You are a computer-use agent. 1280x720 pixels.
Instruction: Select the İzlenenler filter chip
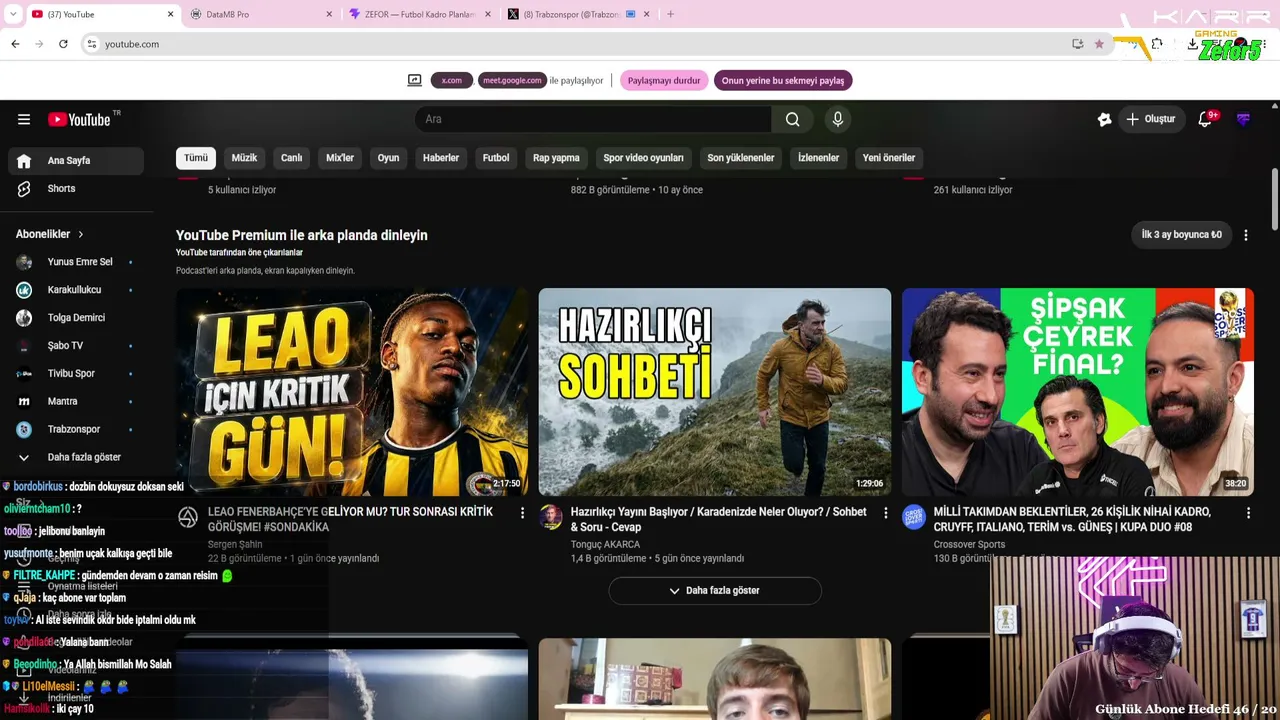click(818, 158)
